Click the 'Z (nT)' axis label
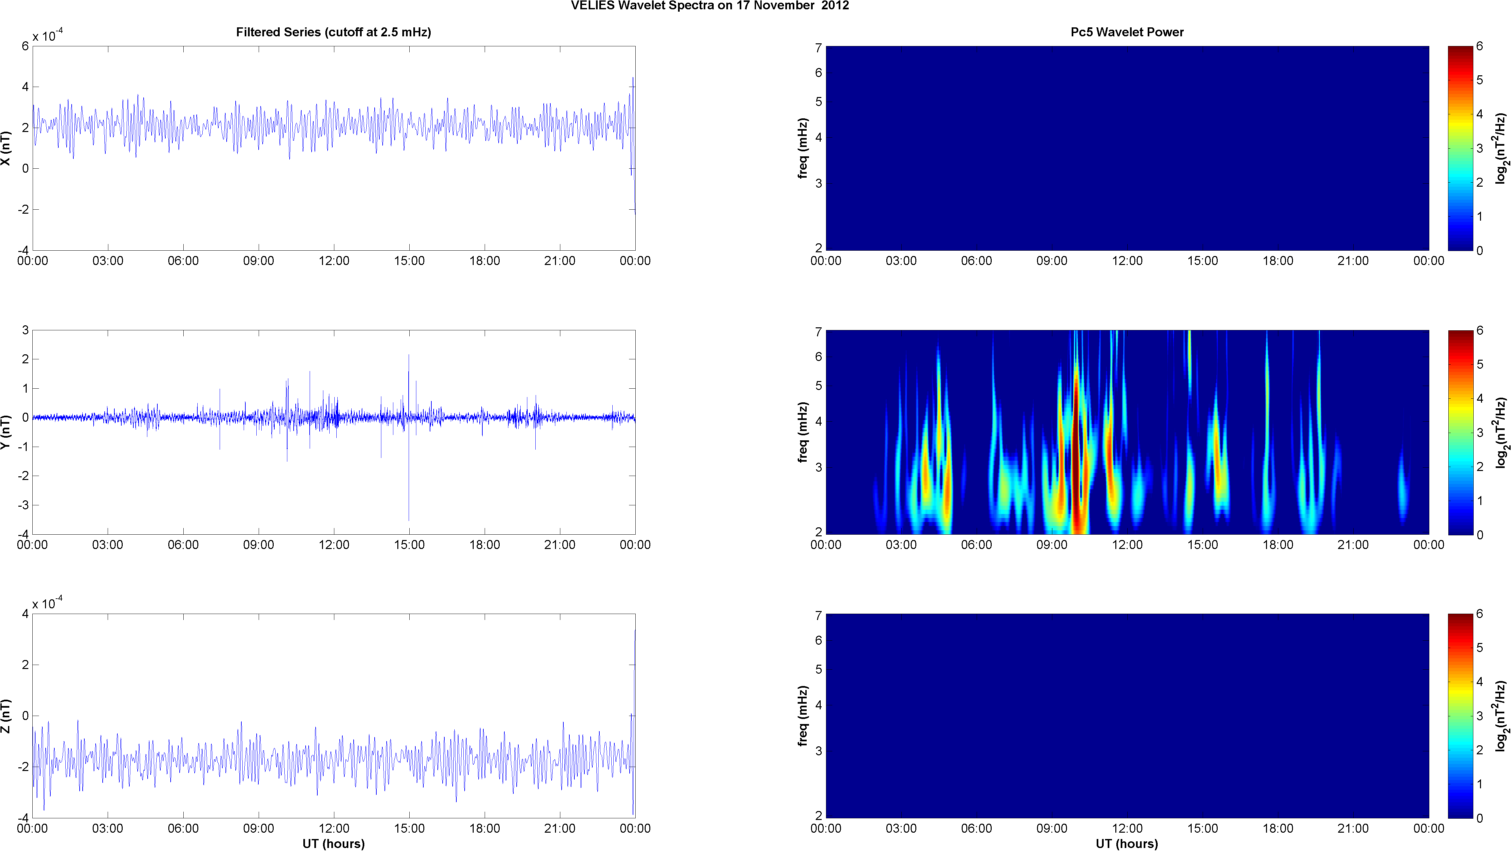 pos(7,716)
